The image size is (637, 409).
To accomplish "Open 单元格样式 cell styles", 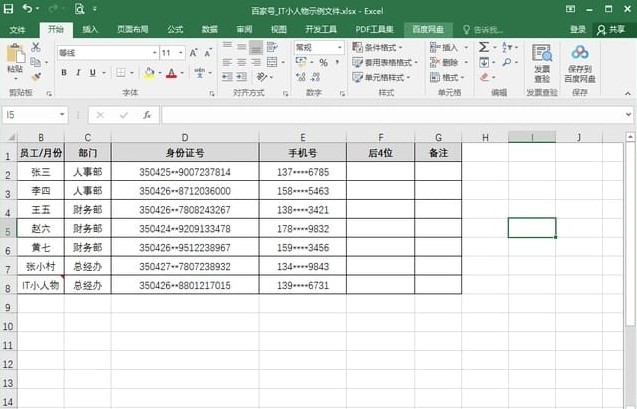I will pyautogui.click(x=381, y=77).
